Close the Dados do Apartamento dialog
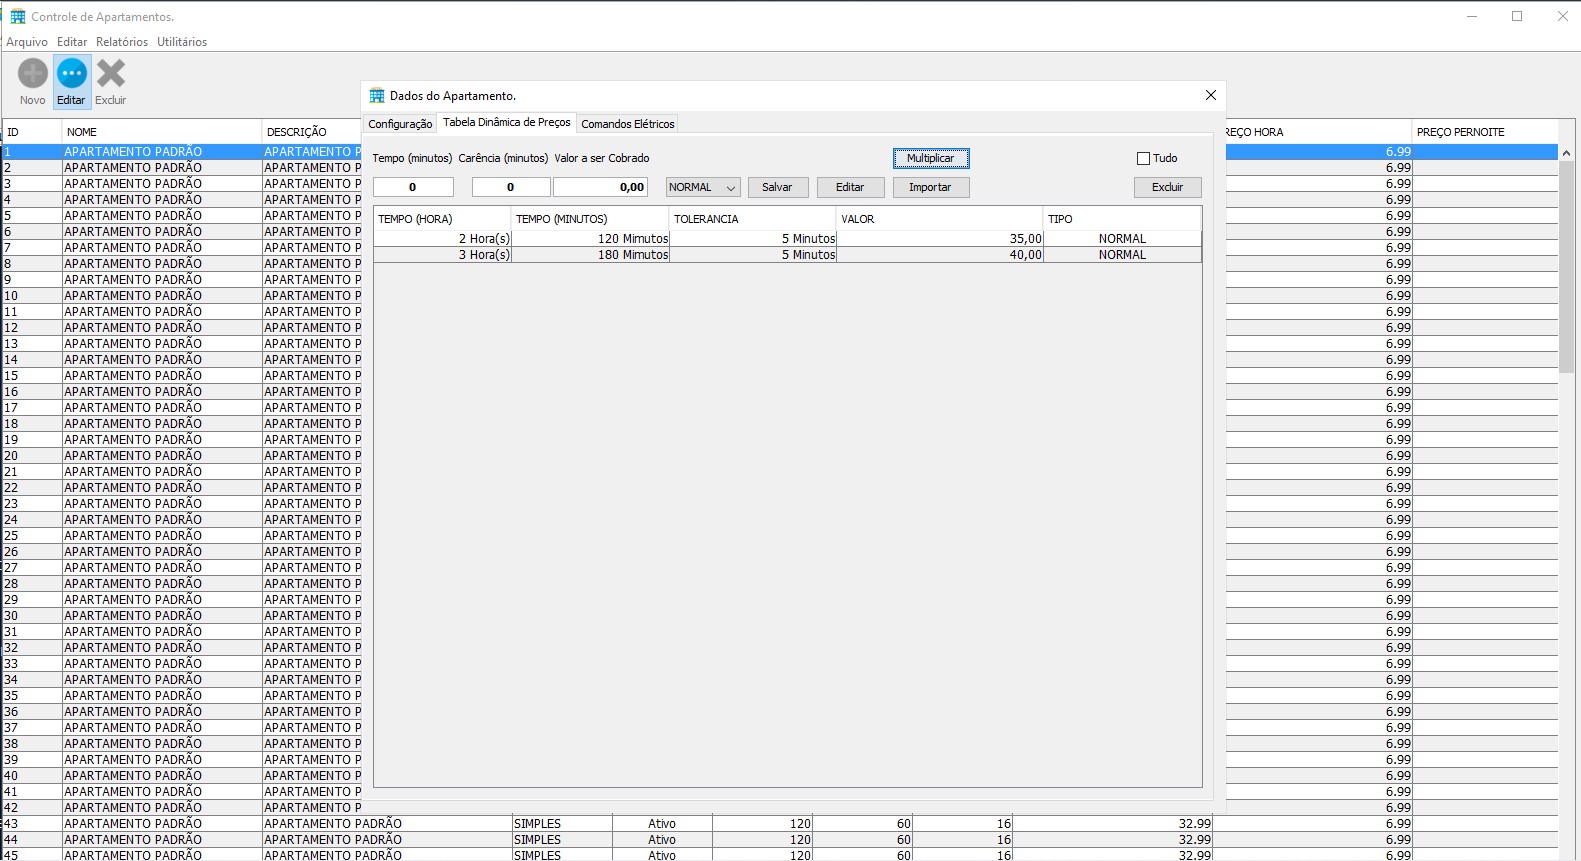Viewport: 1581px width, 861px height. (x=1210, y=95)
